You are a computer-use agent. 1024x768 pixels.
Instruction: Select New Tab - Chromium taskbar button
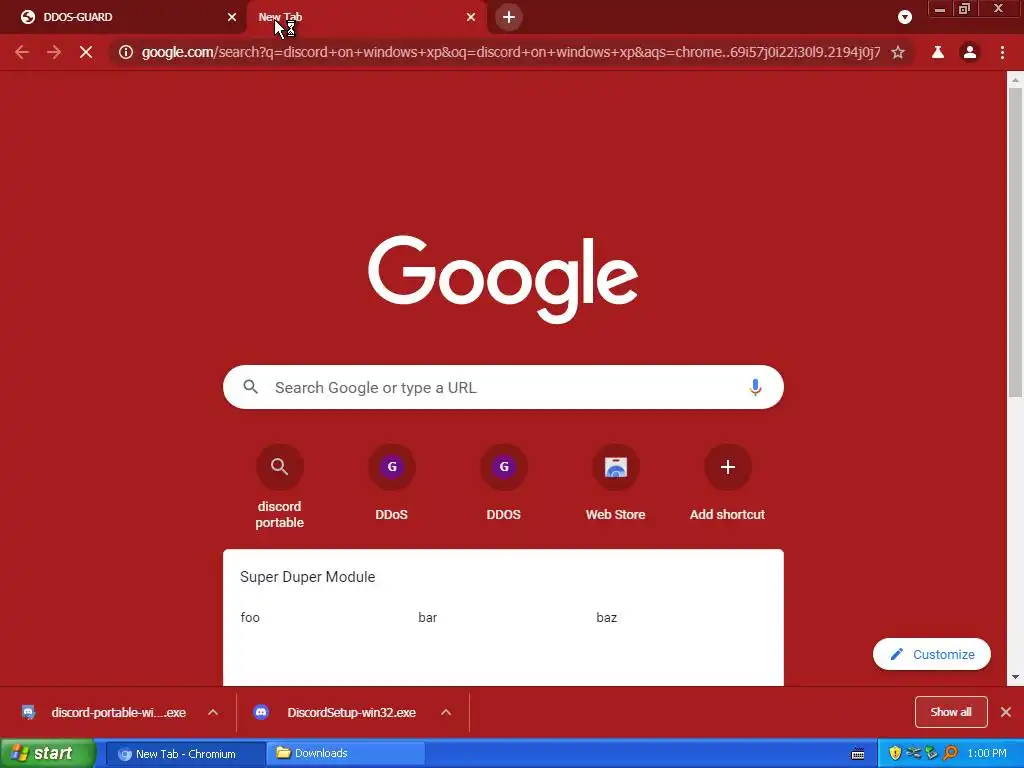click(x=185, y=754)
